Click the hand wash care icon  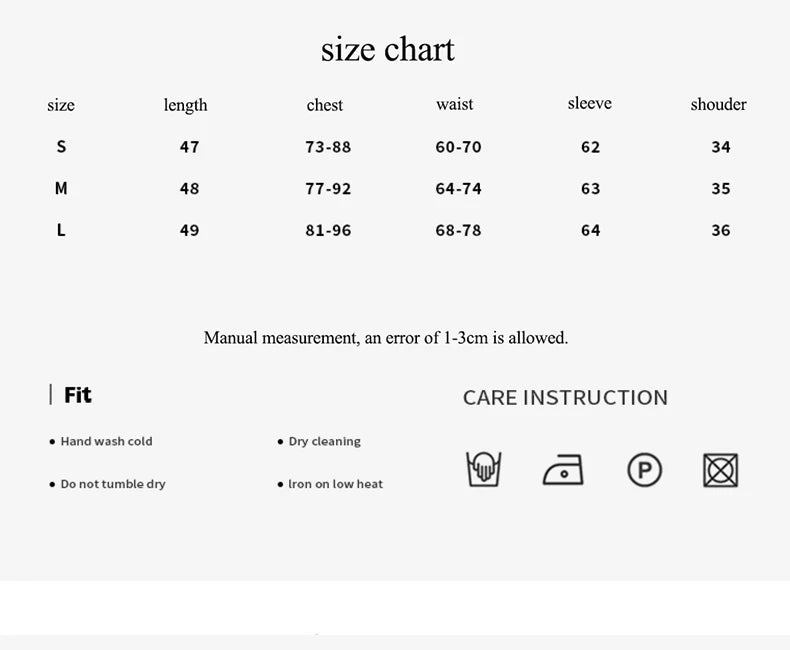click(484, 468)
